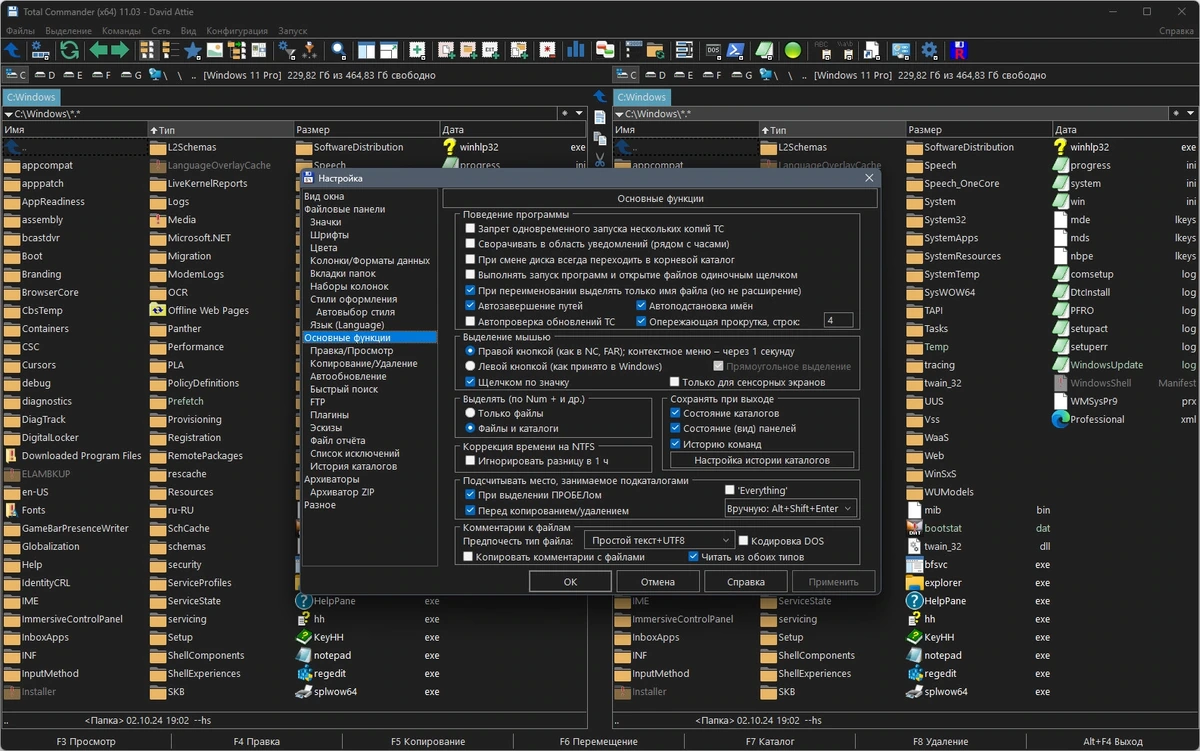Uncheck 'Автоподстановка имён' checkbox
1200x751 pixels.
641,306
